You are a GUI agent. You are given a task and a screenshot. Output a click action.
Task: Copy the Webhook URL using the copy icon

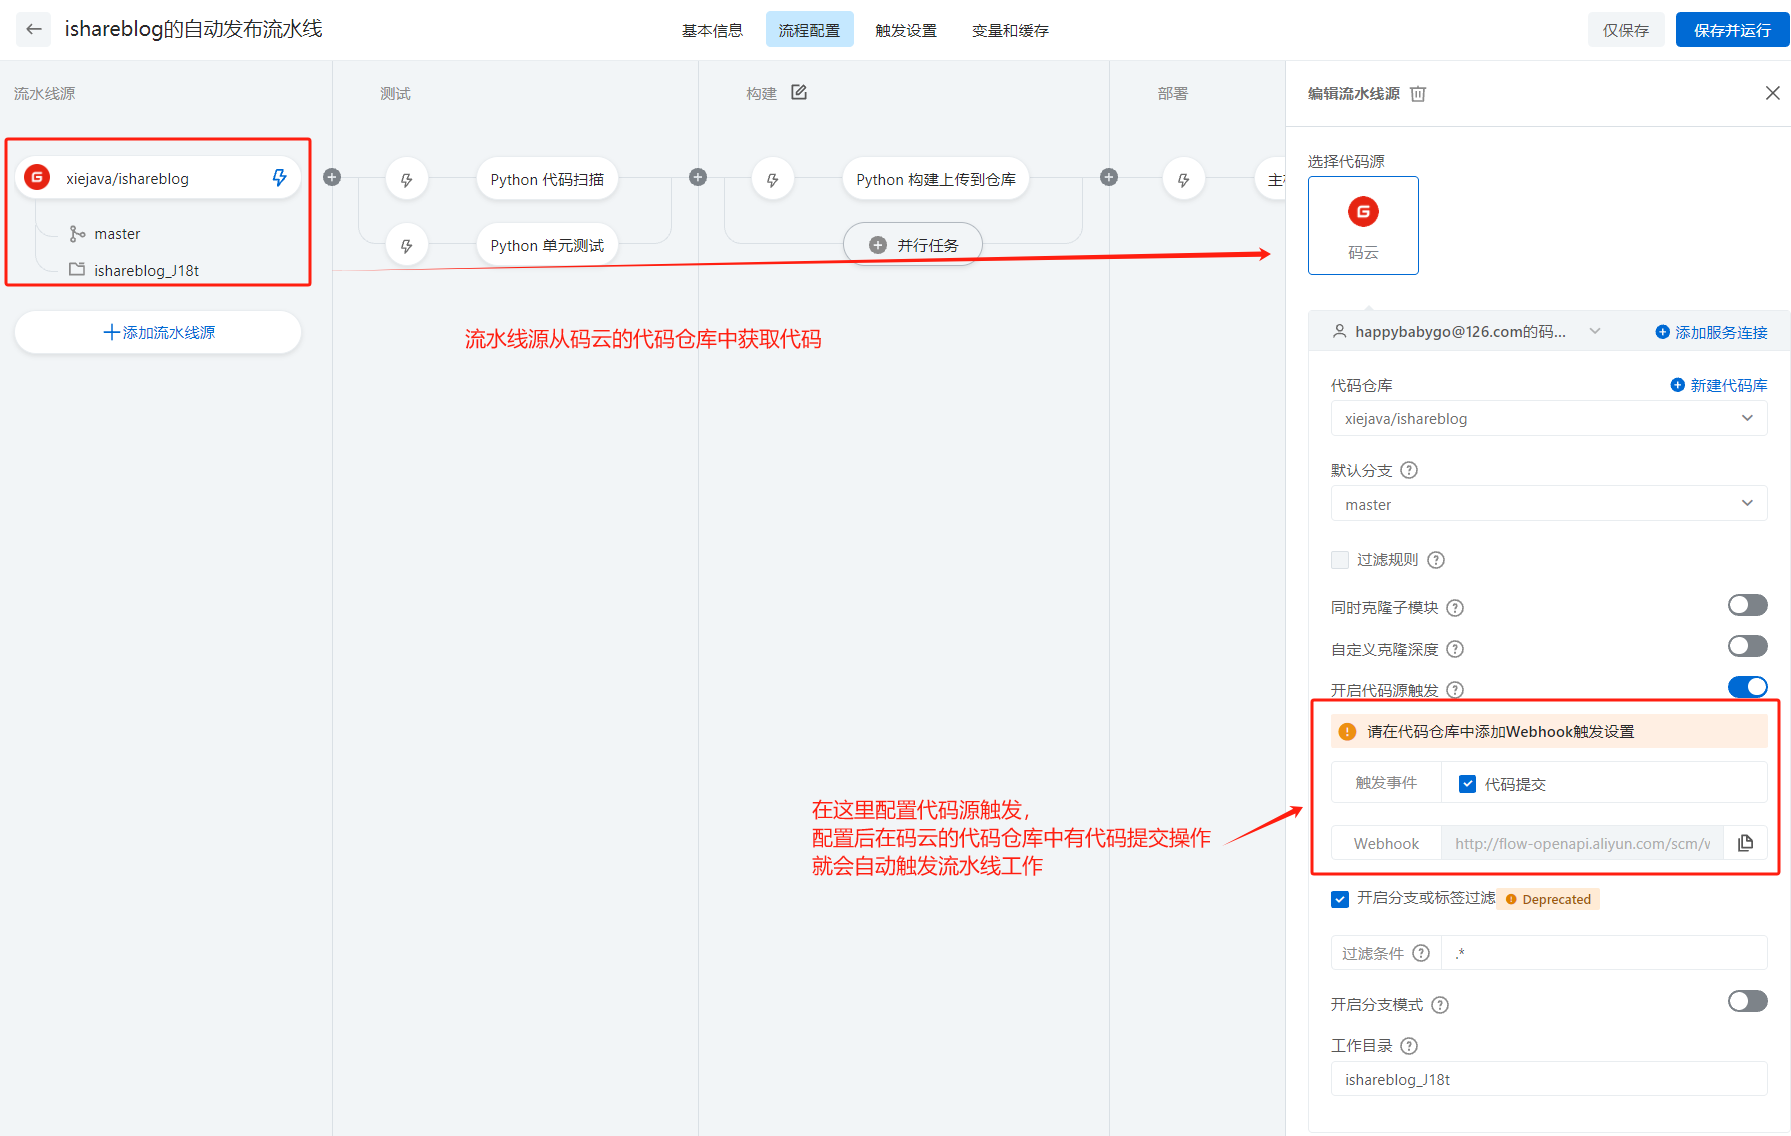pos(1746,843)
